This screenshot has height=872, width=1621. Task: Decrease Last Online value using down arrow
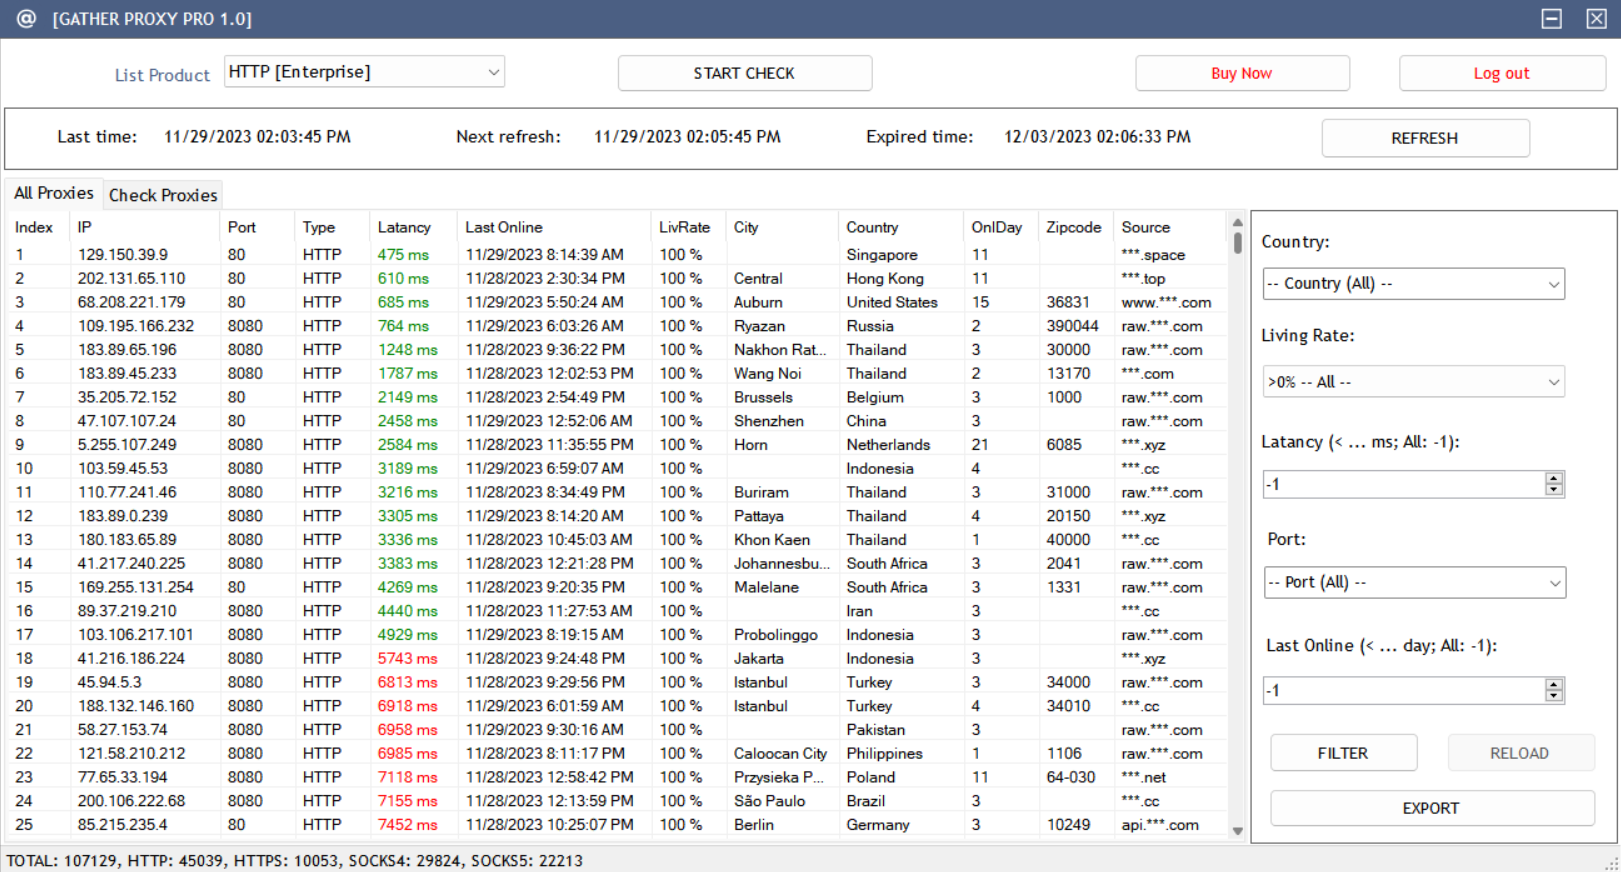(1553, 696)
